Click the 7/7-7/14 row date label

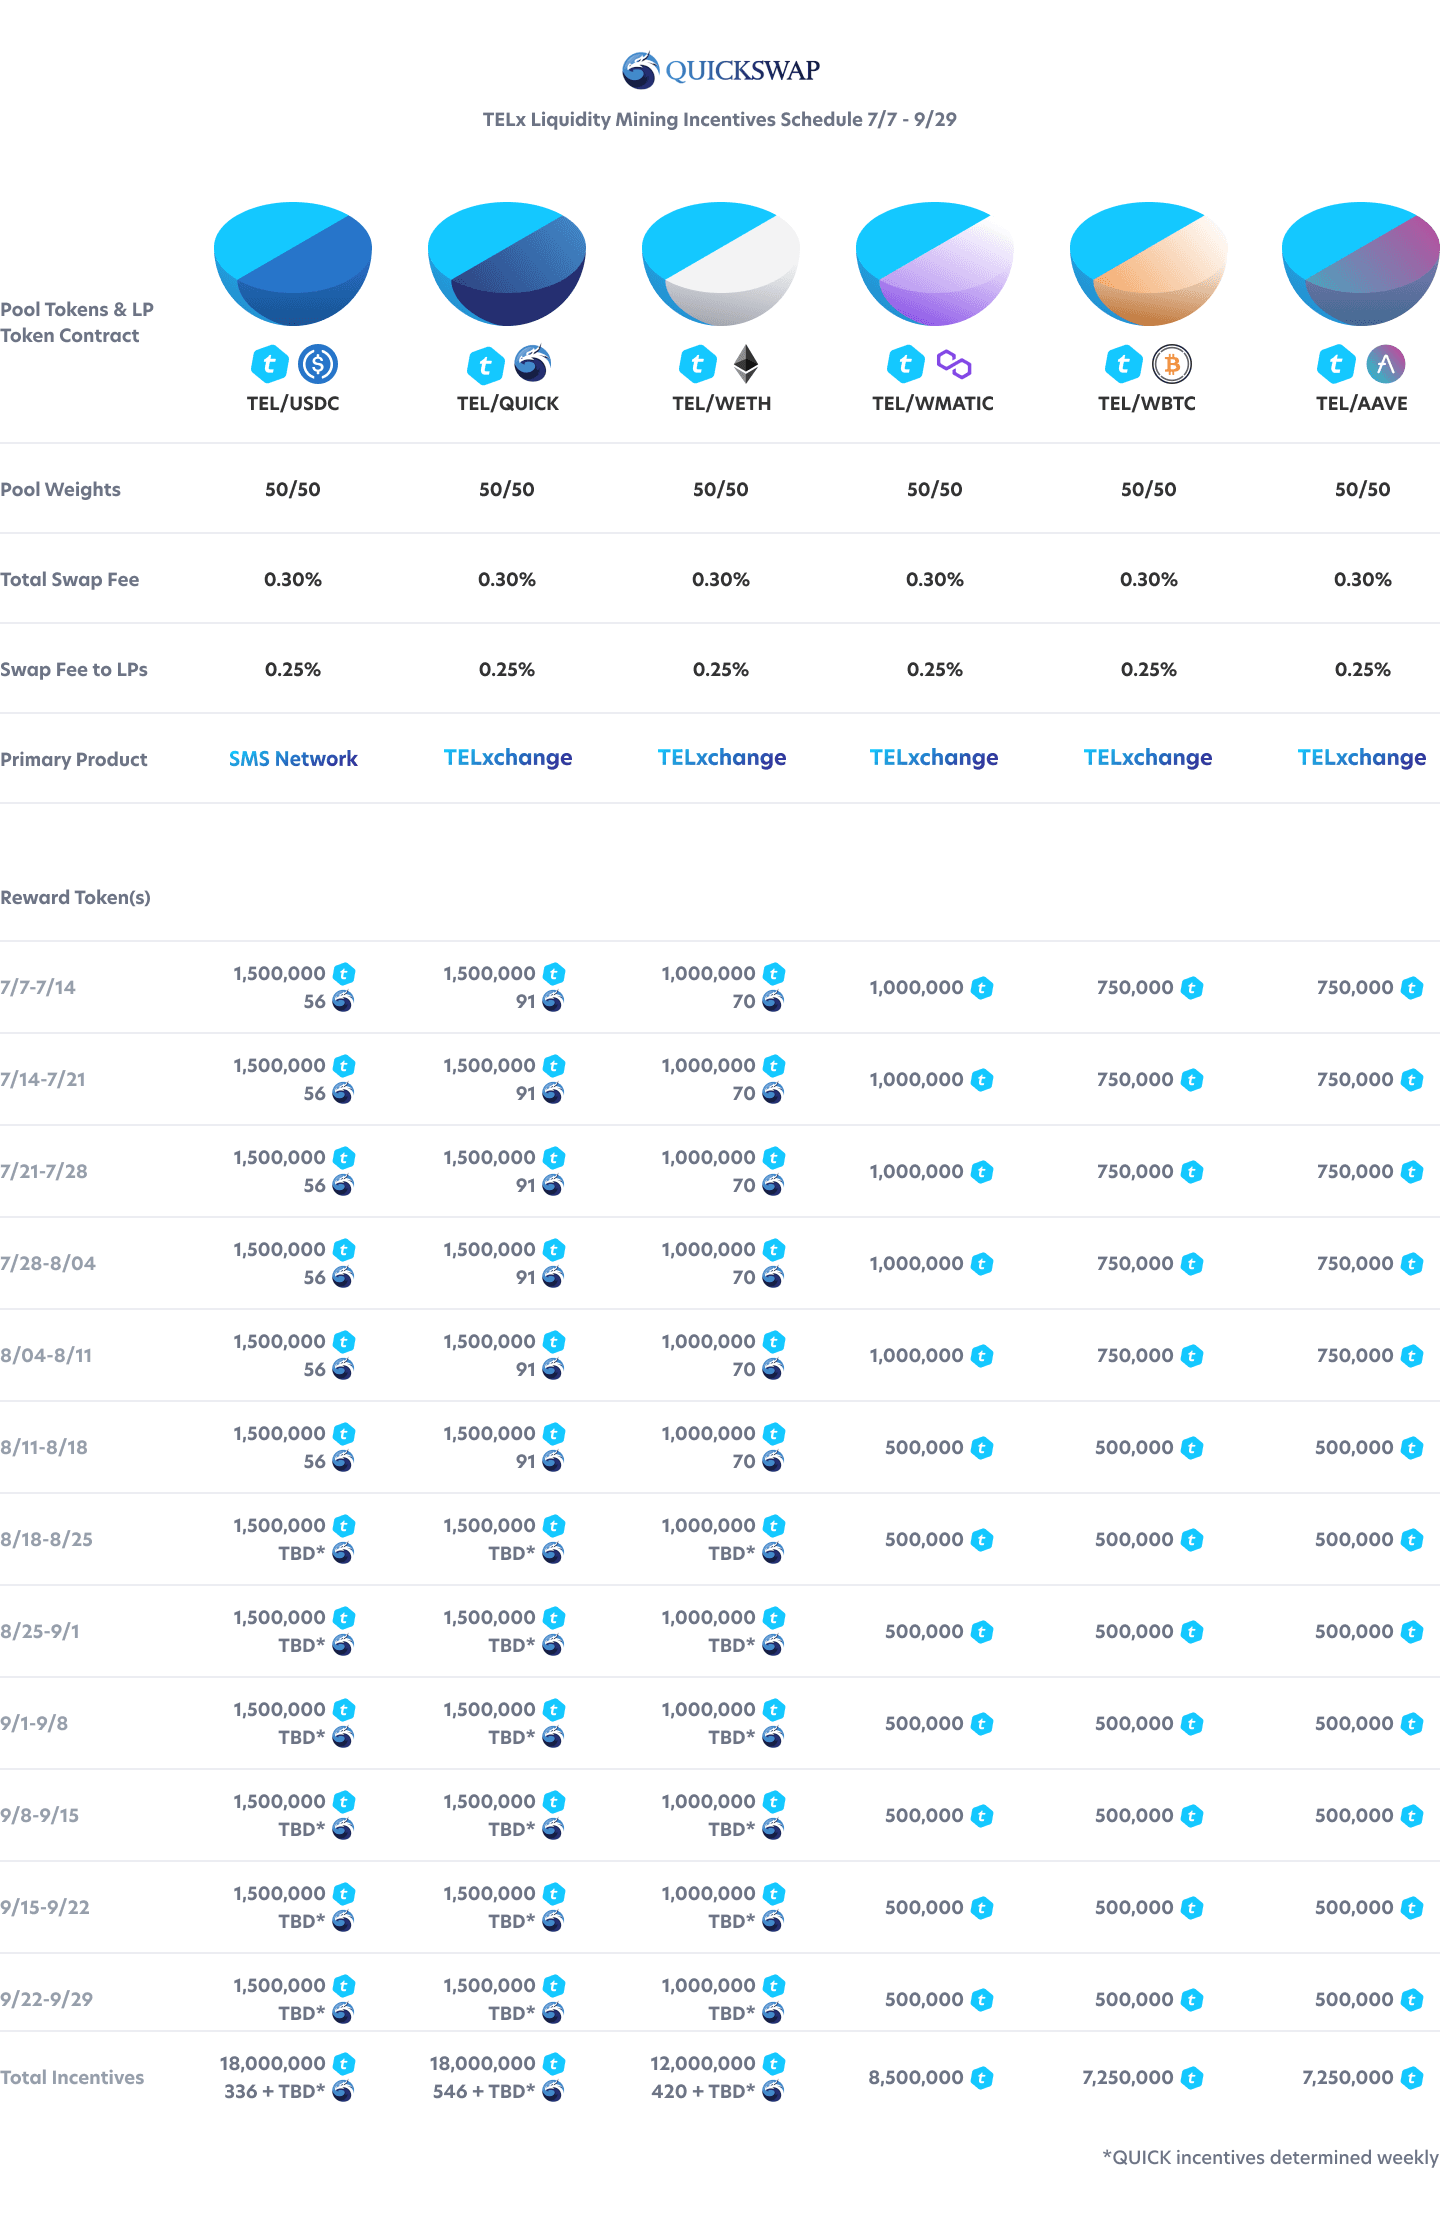38,987
